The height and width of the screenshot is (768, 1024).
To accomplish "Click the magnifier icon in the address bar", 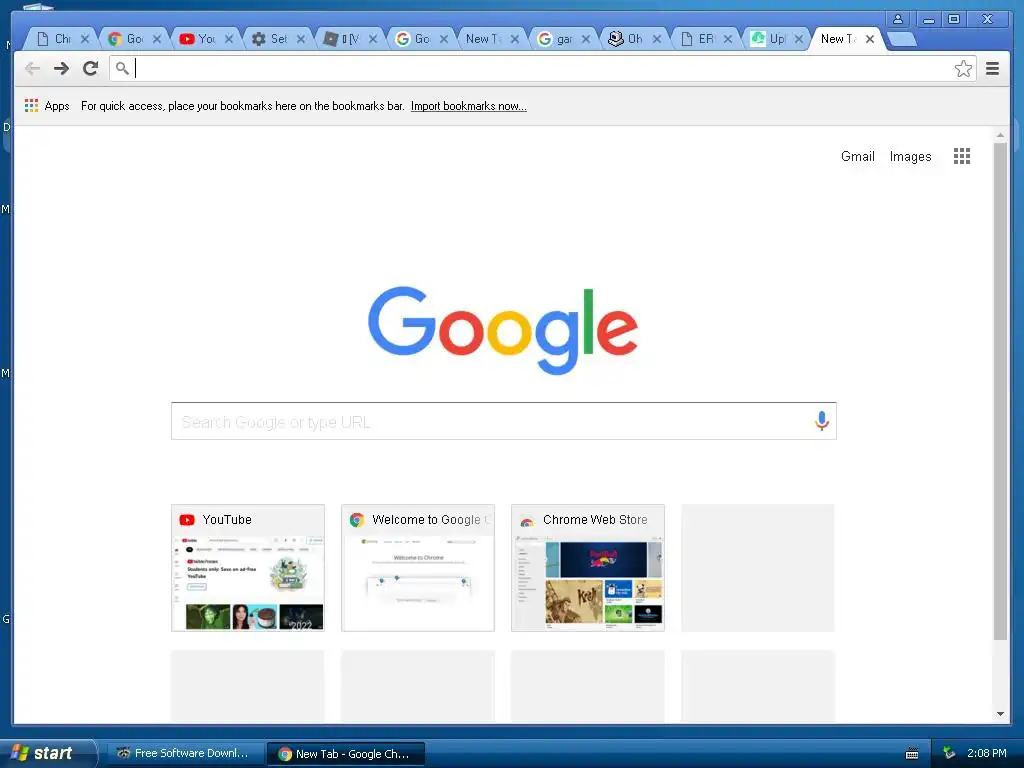I will pos(122,68).
